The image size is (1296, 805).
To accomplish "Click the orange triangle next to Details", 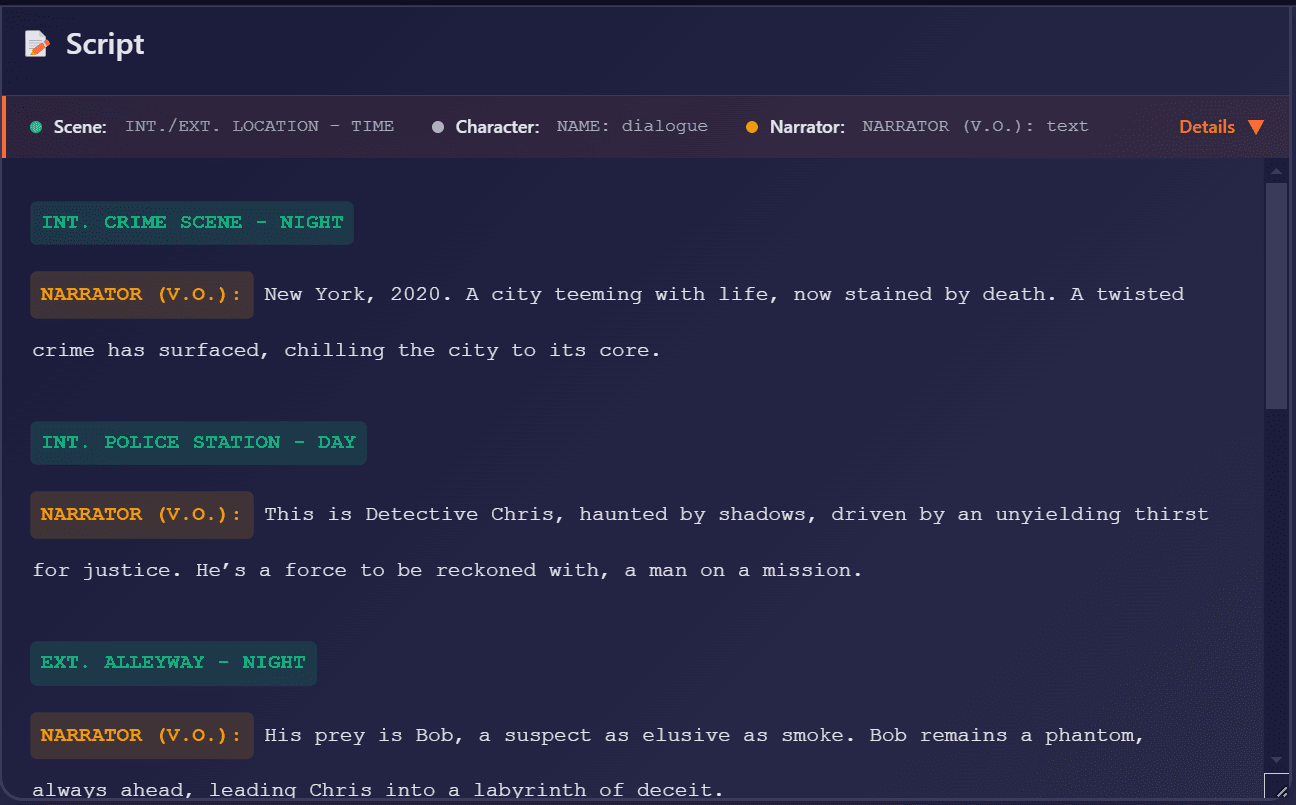I will pyautogui.click(x=1258, y=126).
